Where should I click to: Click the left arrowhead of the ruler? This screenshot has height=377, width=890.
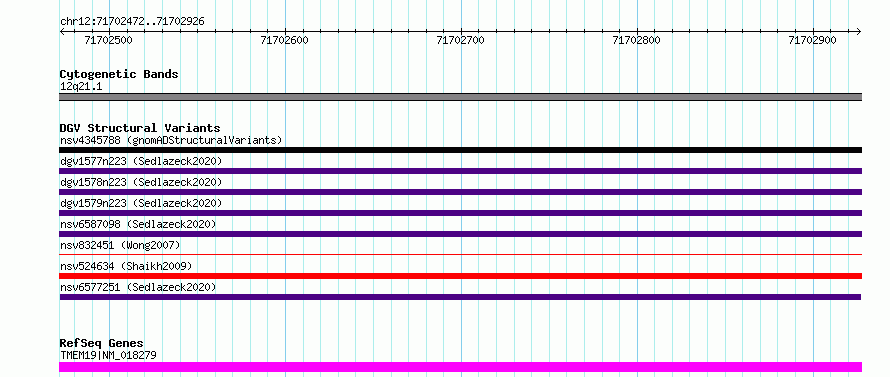click(x=62, y=32)
